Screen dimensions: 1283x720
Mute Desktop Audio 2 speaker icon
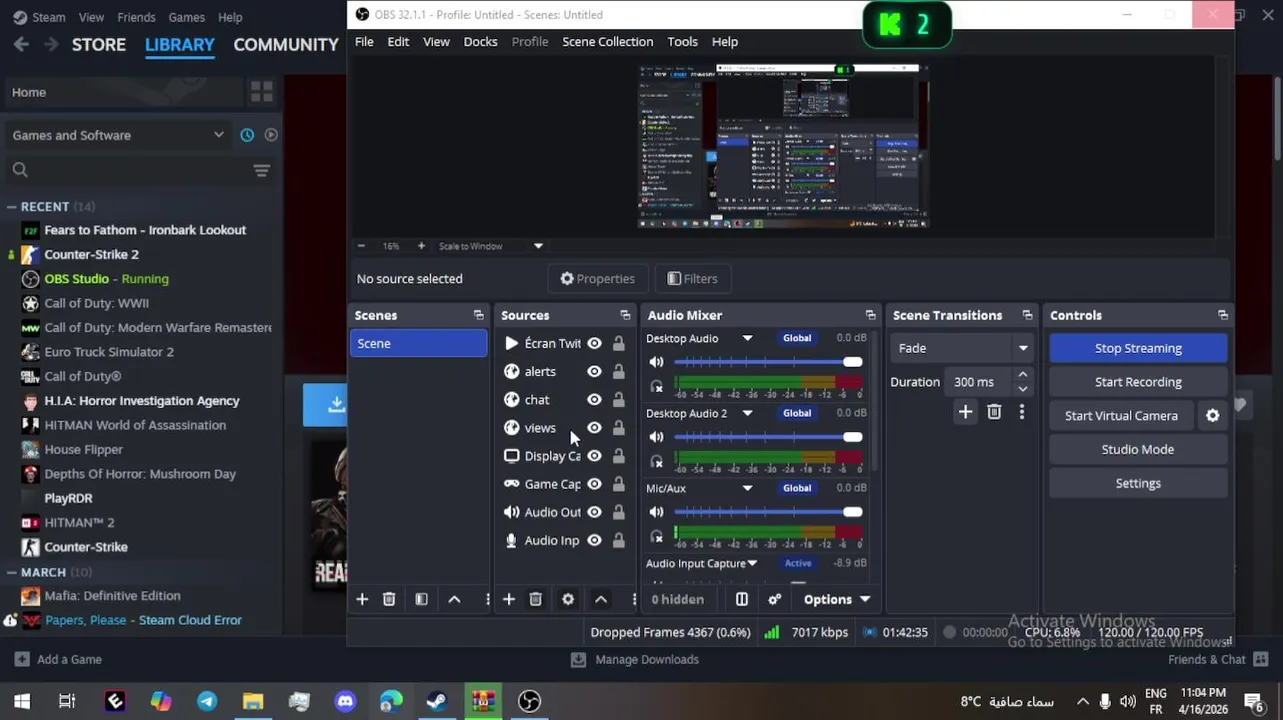pyautogui.click(x=656, y=437)
